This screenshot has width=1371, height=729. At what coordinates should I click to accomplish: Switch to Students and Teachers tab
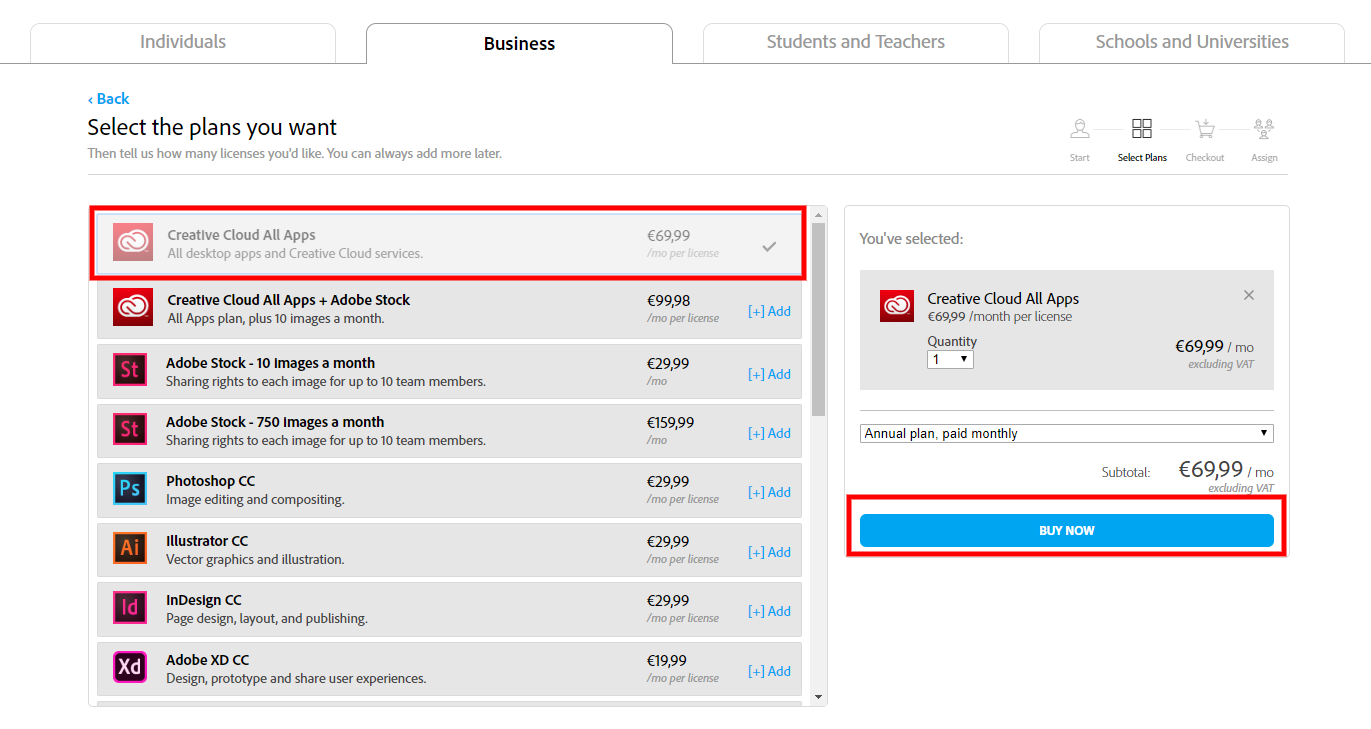point(855,42)
